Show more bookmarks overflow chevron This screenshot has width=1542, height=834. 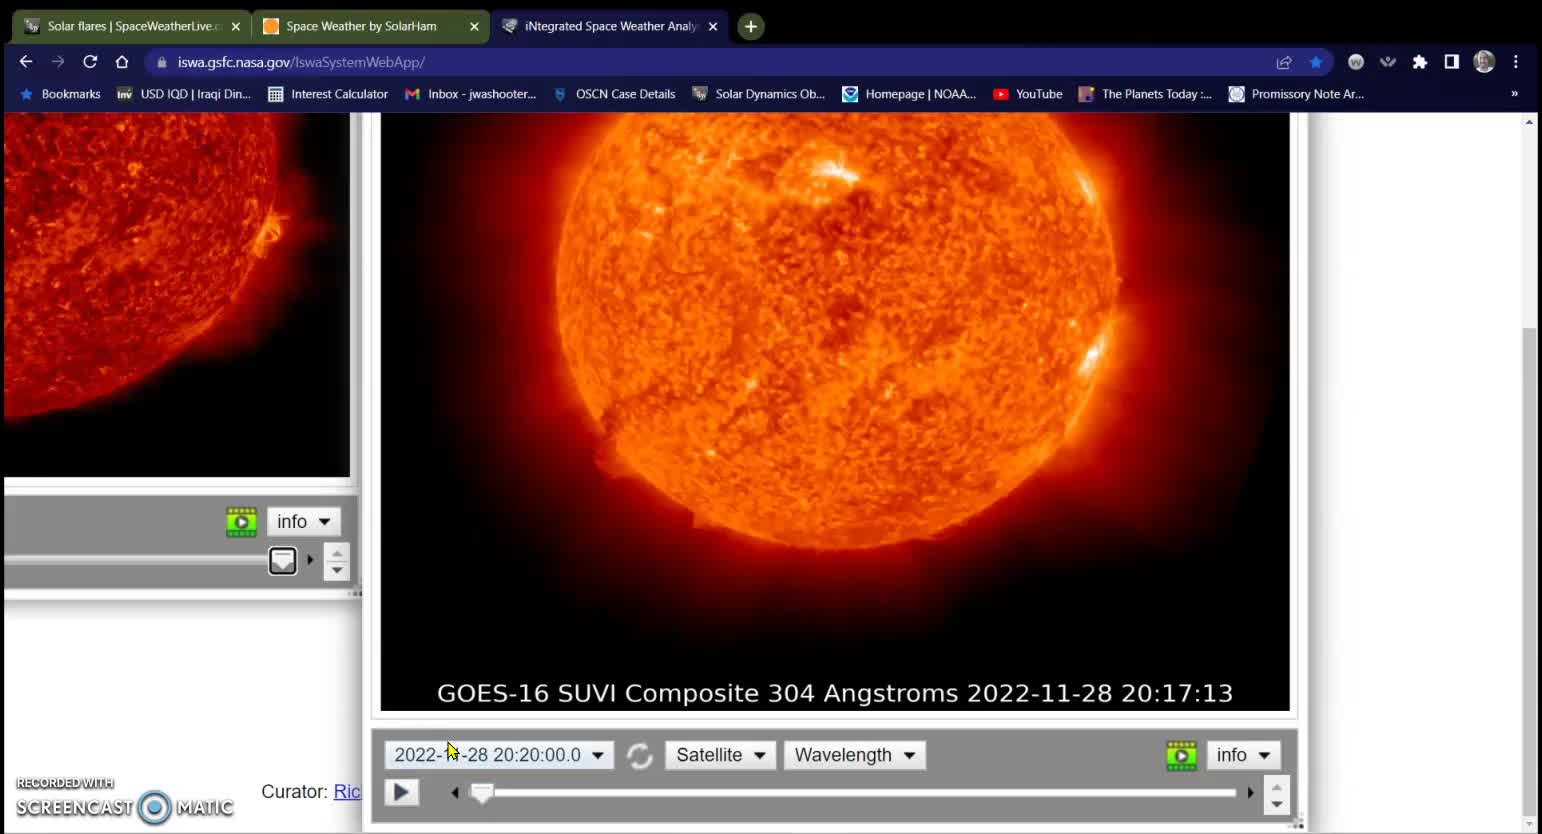click(1514, 94)
